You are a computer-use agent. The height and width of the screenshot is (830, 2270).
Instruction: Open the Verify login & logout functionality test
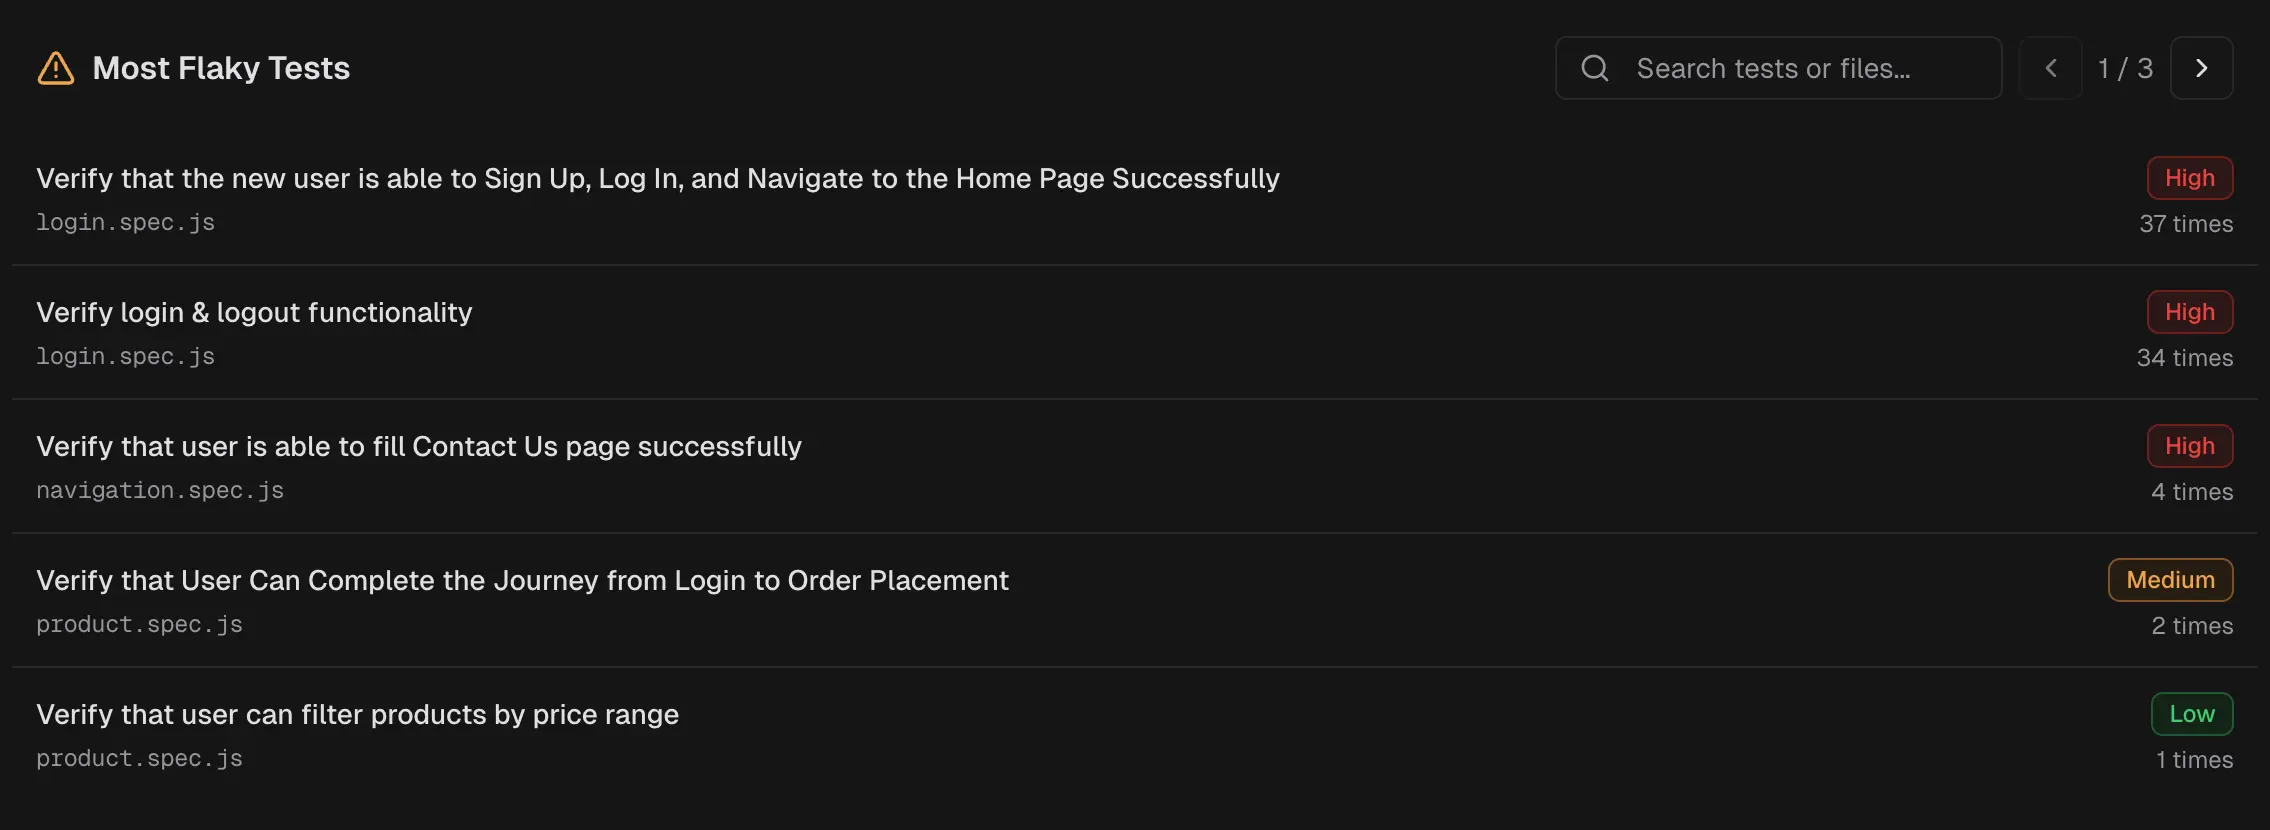tap(254, 312)
